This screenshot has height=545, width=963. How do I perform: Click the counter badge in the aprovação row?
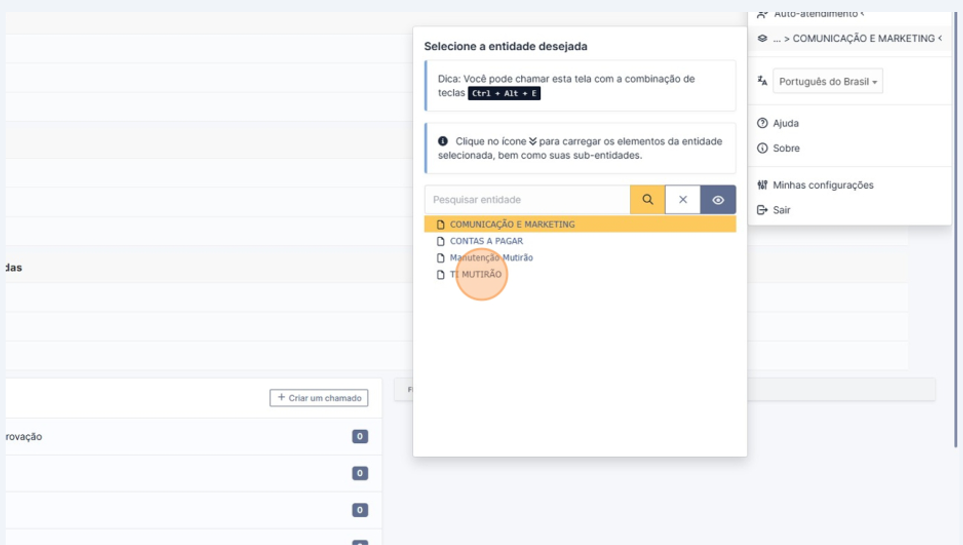[x=360, y=437]
